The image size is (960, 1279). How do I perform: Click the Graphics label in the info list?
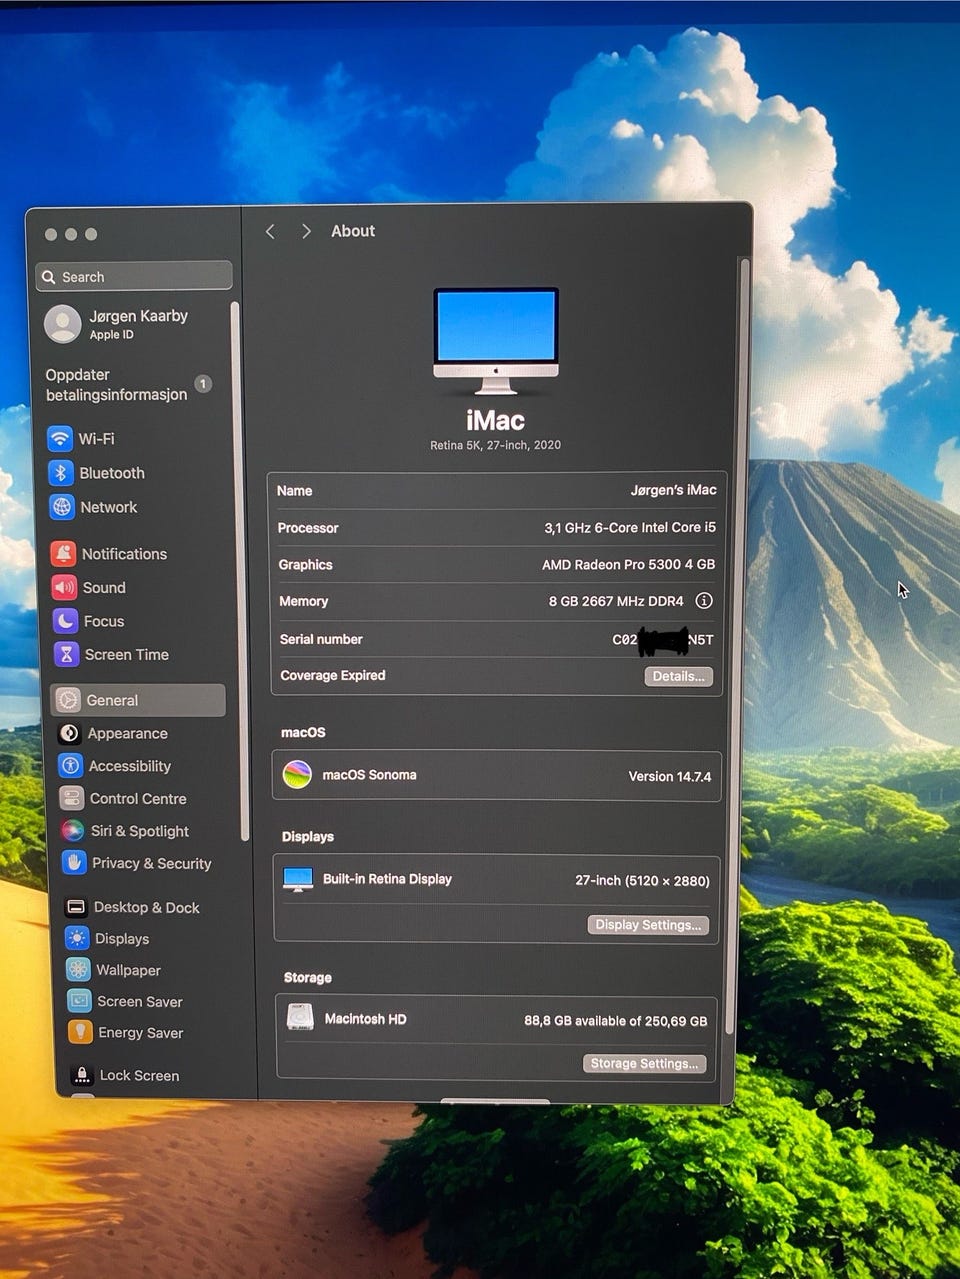(x=305, y=564)
